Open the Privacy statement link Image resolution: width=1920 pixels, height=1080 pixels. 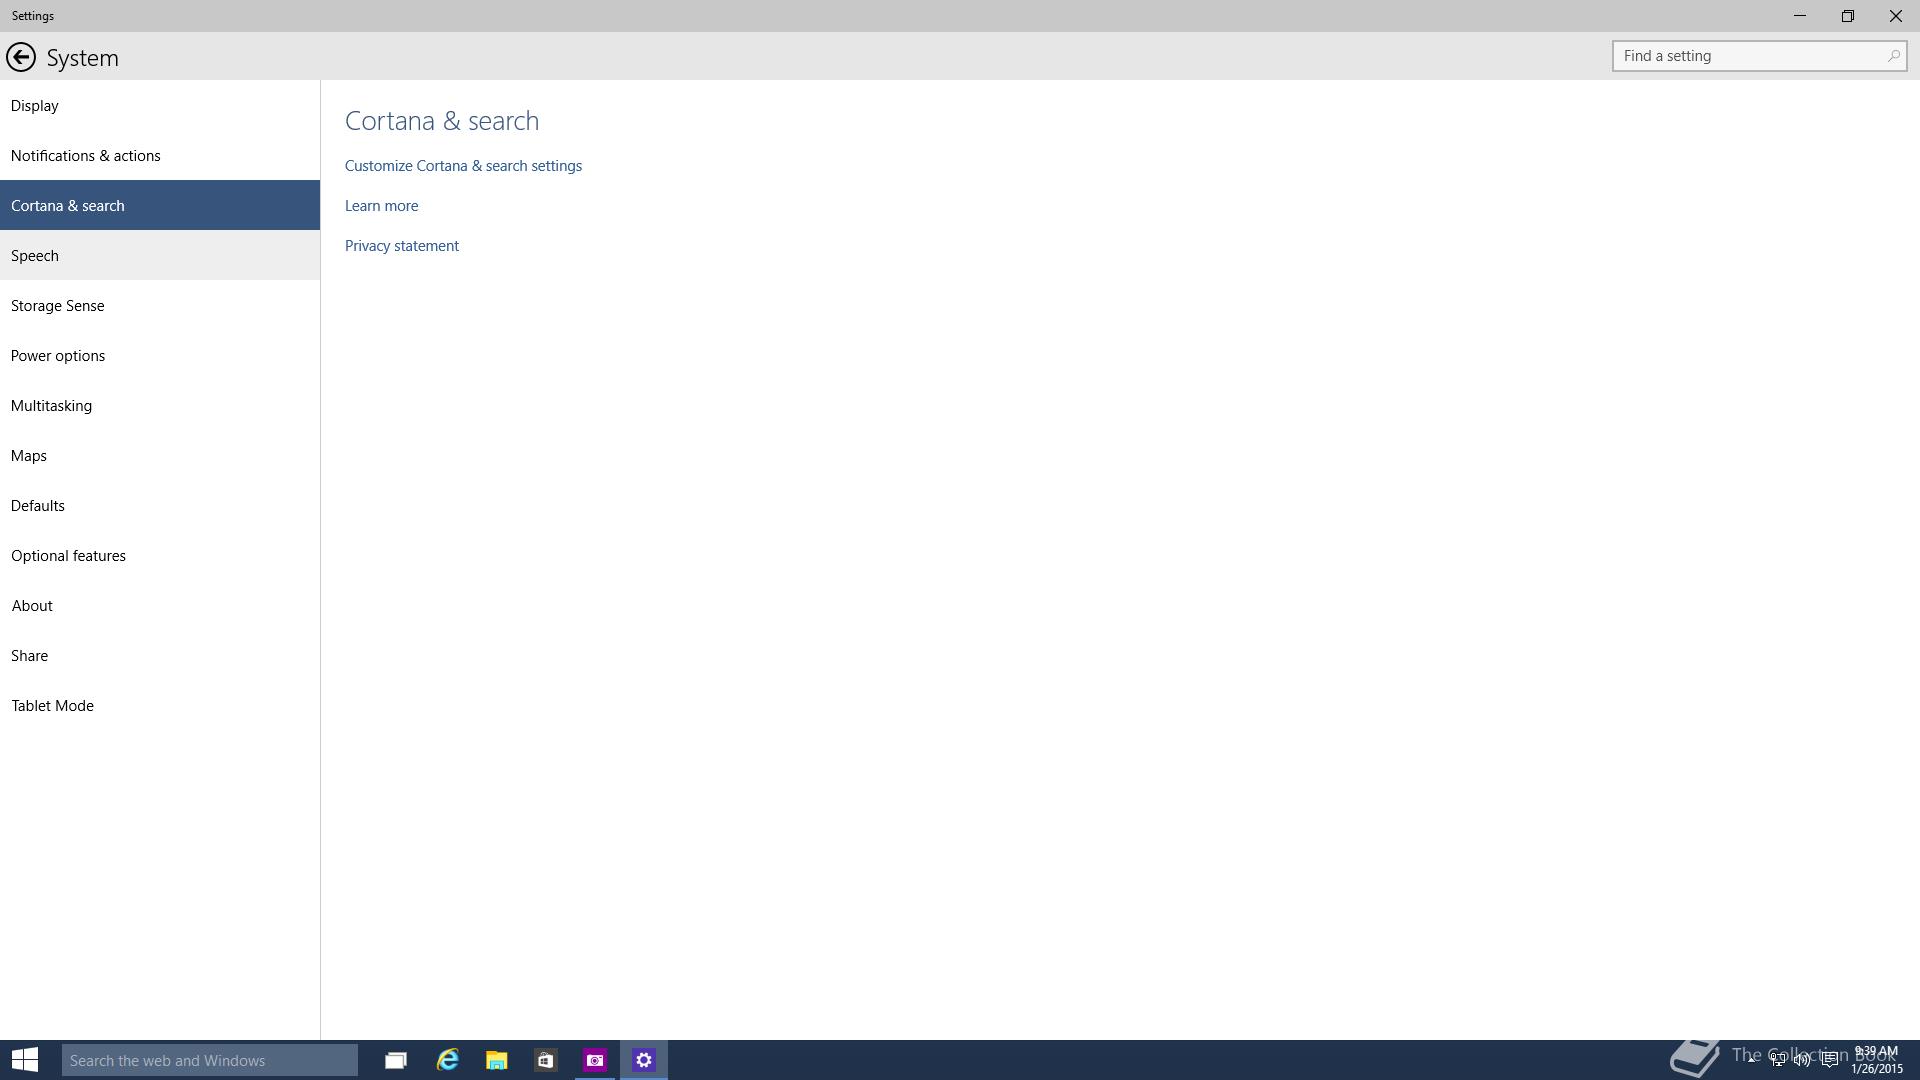402,246
